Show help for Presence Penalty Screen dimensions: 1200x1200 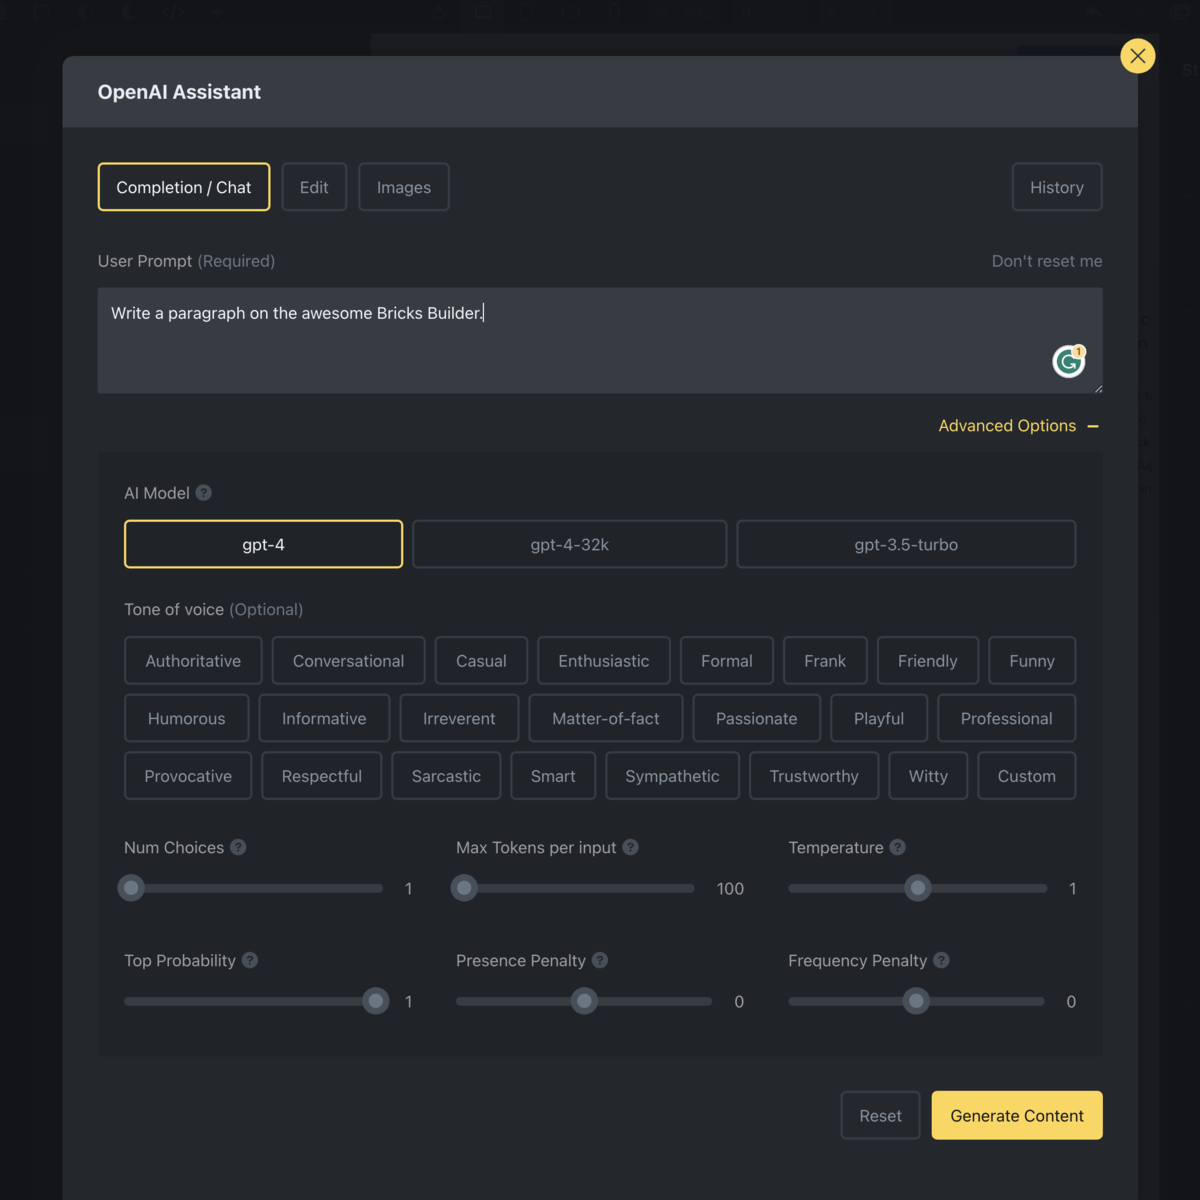click(x=600, y=960)
